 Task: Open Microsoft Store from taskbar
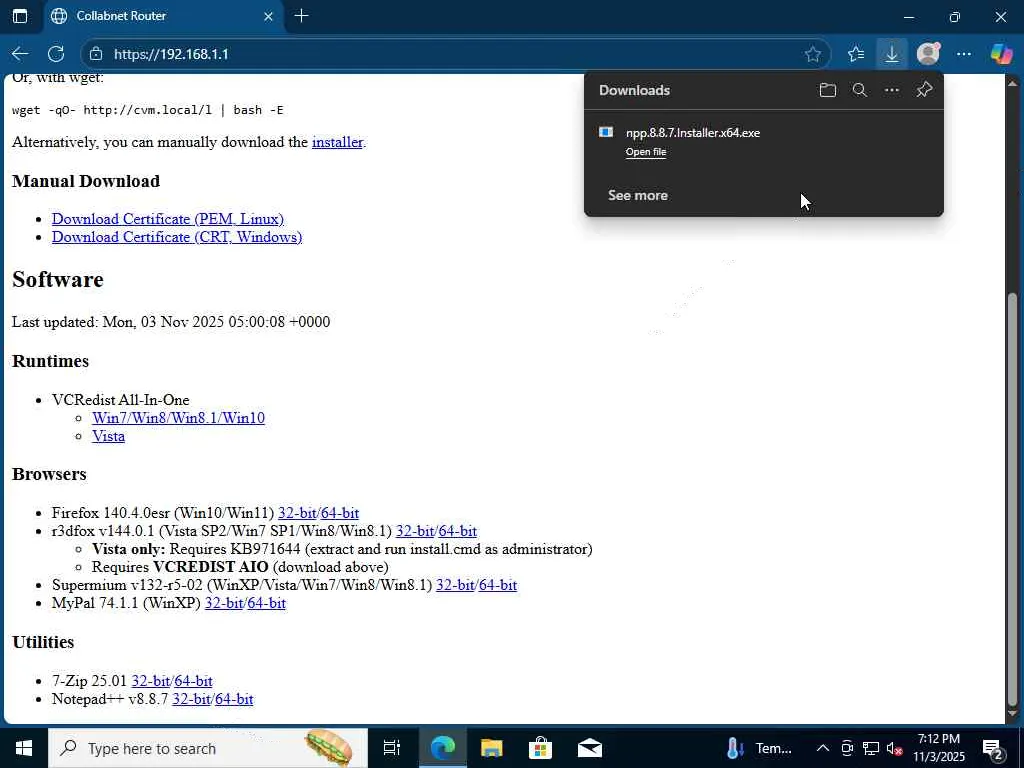click(x=540, y=748)
